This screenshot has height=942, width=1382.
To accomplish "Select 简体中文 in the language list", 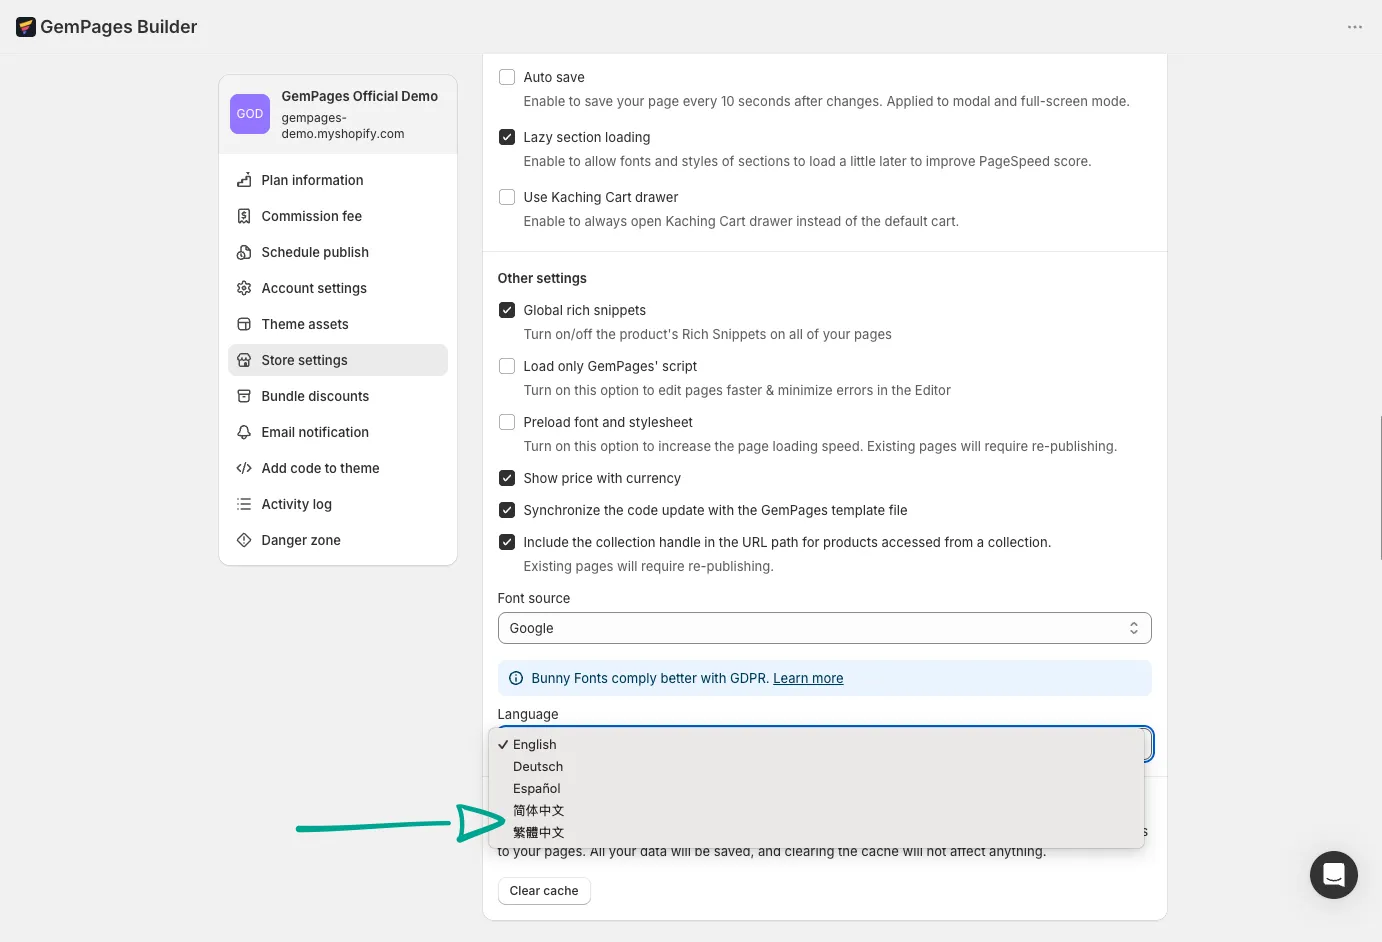I will point(816,810).
